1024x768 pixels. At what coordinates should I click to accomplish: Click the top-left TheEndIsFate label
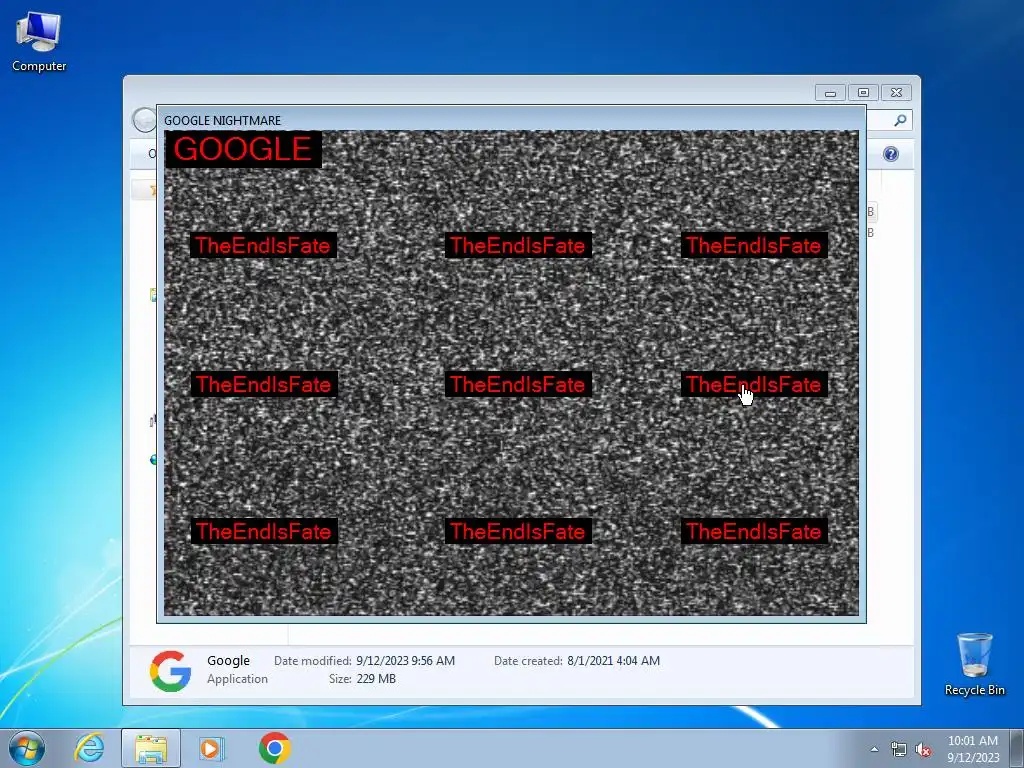(263, 246)
